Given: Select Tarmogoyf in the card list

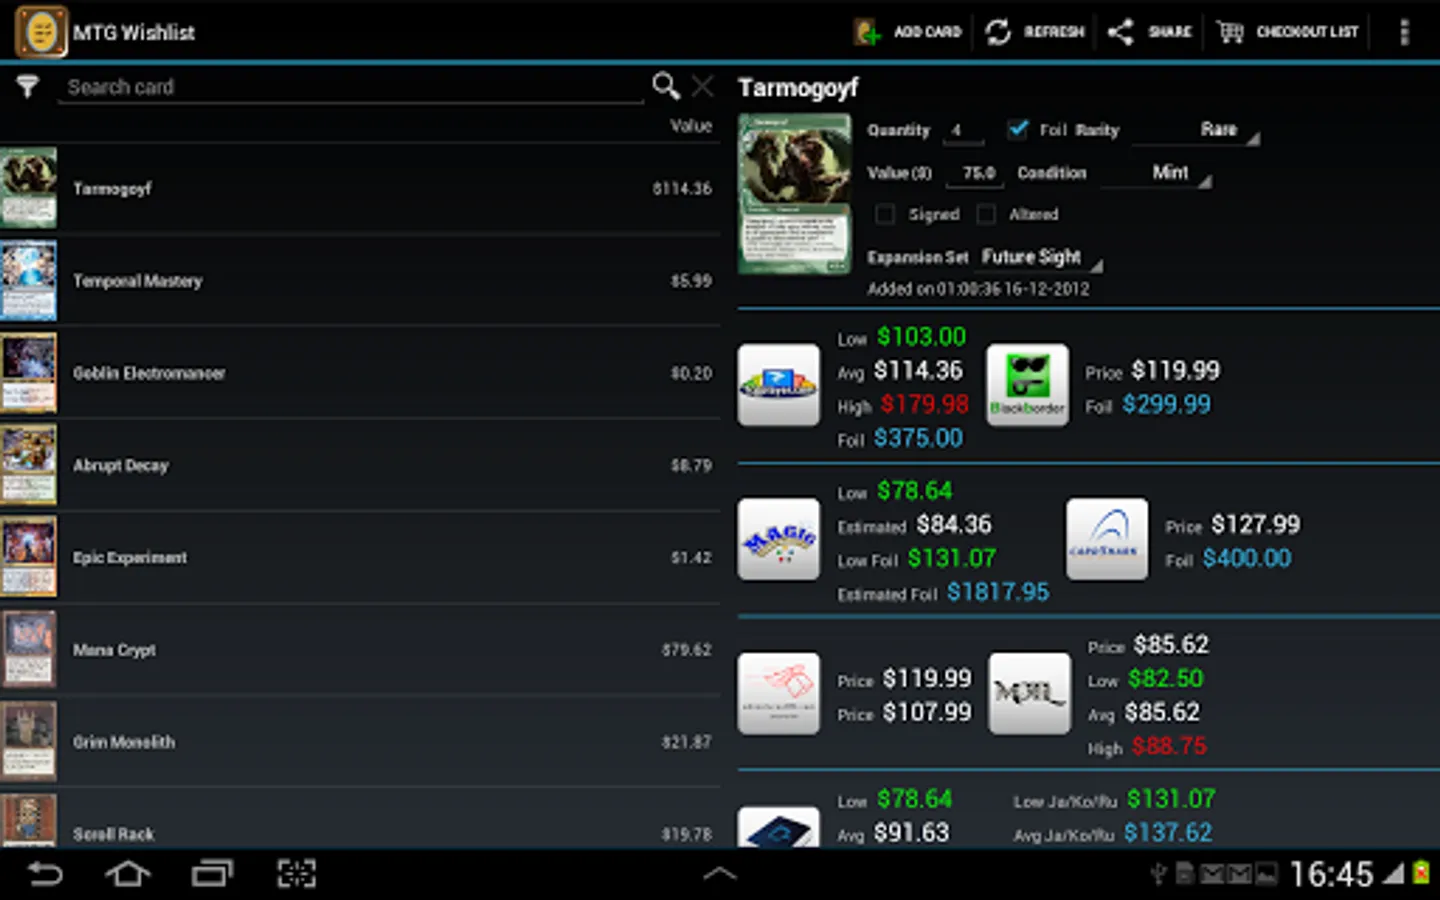Looking at the screenshot, I should tap(360, 188).
